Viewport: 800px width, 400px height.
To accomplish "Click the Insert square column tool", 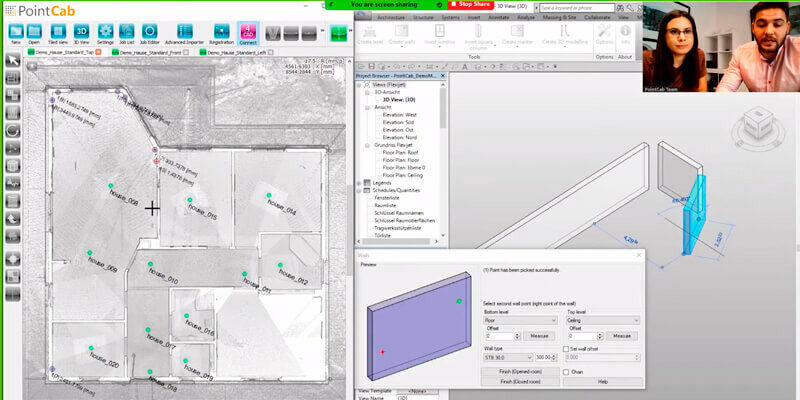I will [478, 36].
